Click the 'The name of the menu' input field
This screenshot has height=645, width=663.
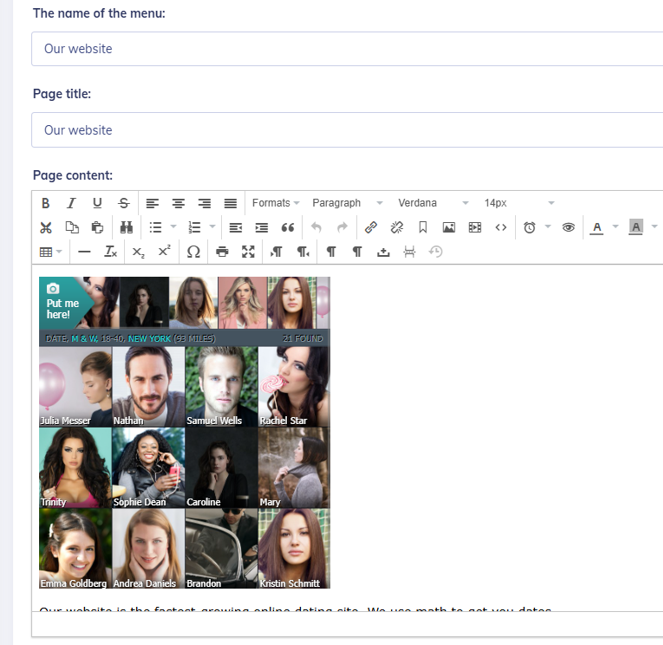point(346,49)
